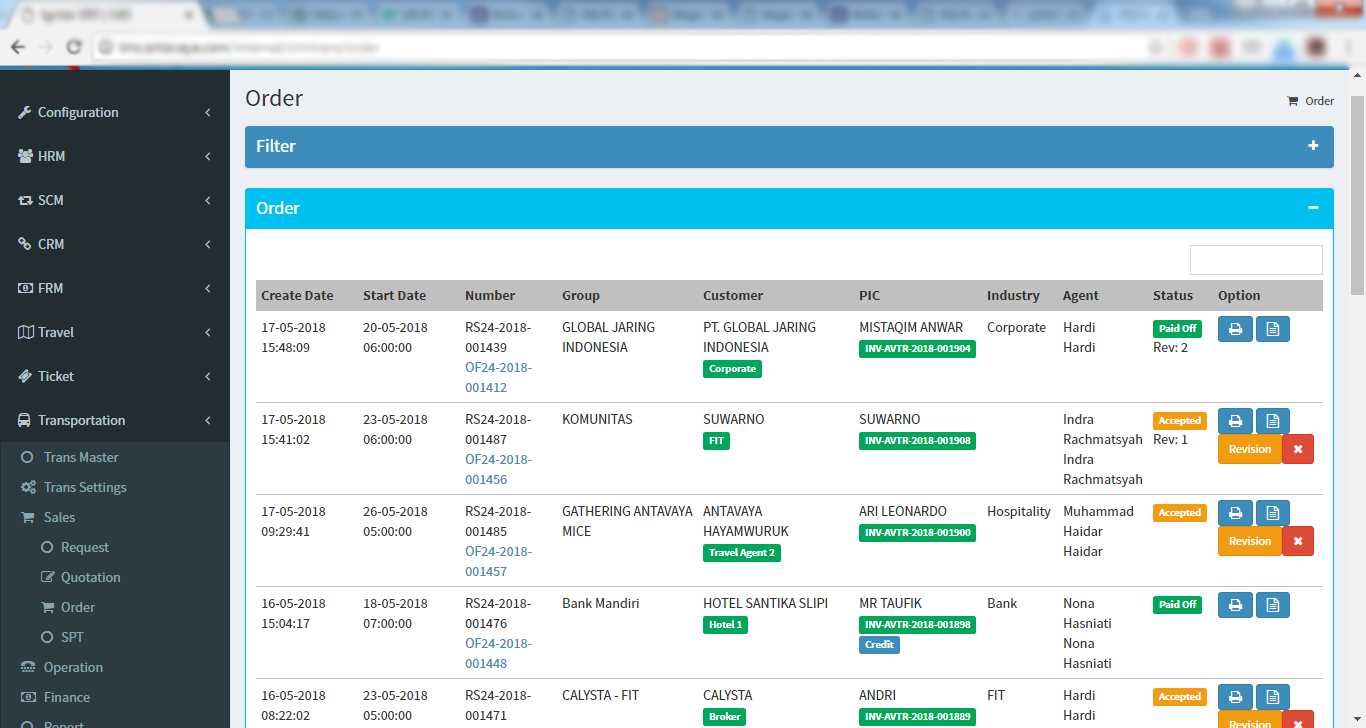Open document icon for GATHERING ANTAVAYA MICE order

click(1272, 513)
